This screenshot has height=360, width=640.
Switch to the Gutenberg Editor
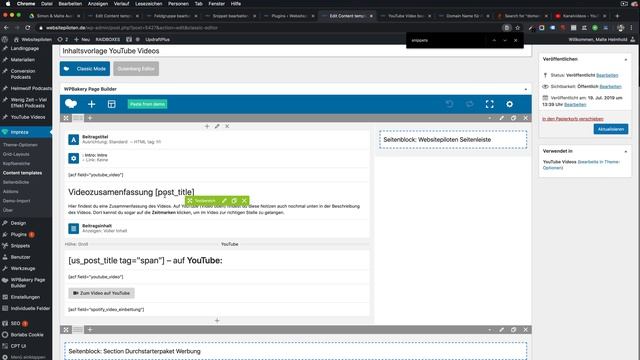136,69
